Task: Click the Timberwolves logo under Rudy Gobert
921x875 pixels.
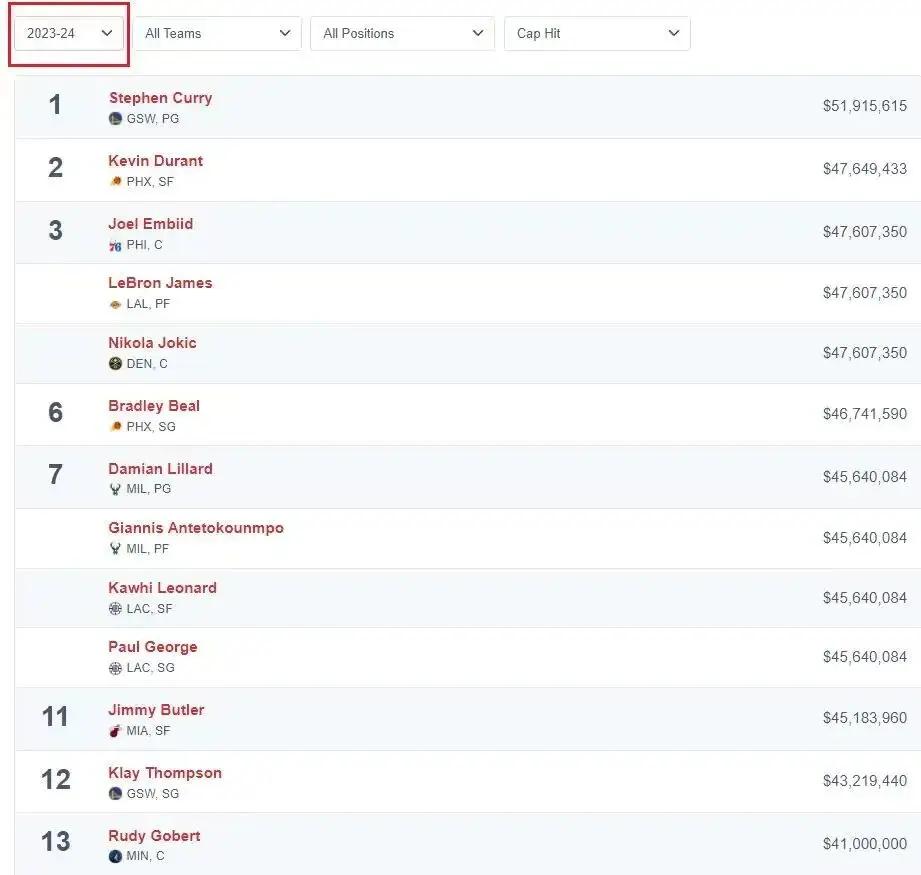Action: click(x=115, y=857)
